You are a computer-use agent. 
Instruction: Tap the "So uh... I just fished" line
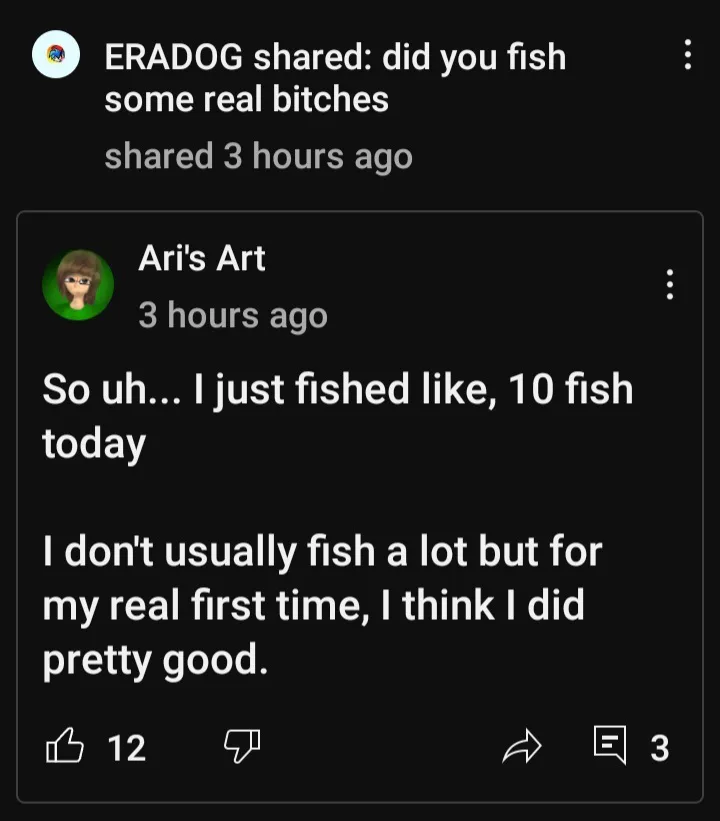pos(337,389)
